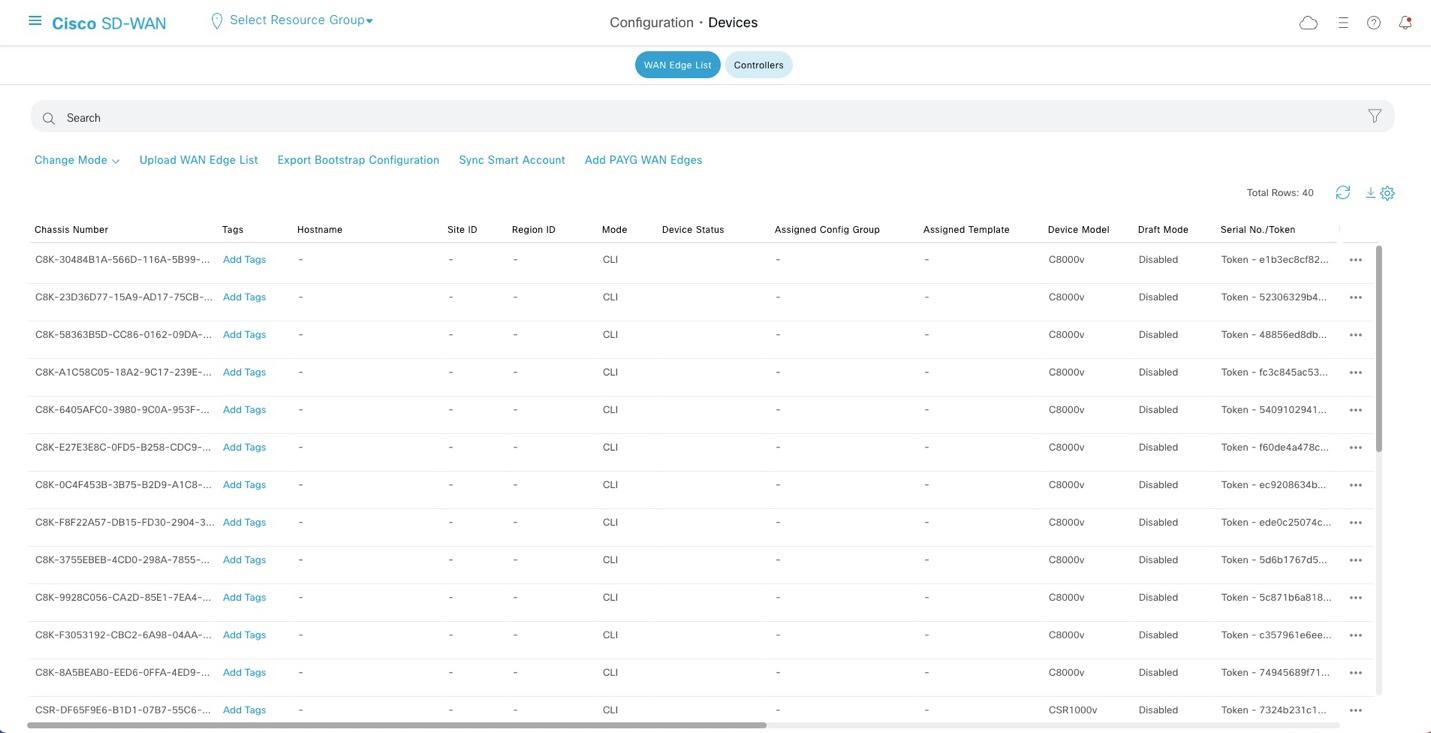Refresh the device table
Screen dimensions: 1431x733
point(1343,193)
